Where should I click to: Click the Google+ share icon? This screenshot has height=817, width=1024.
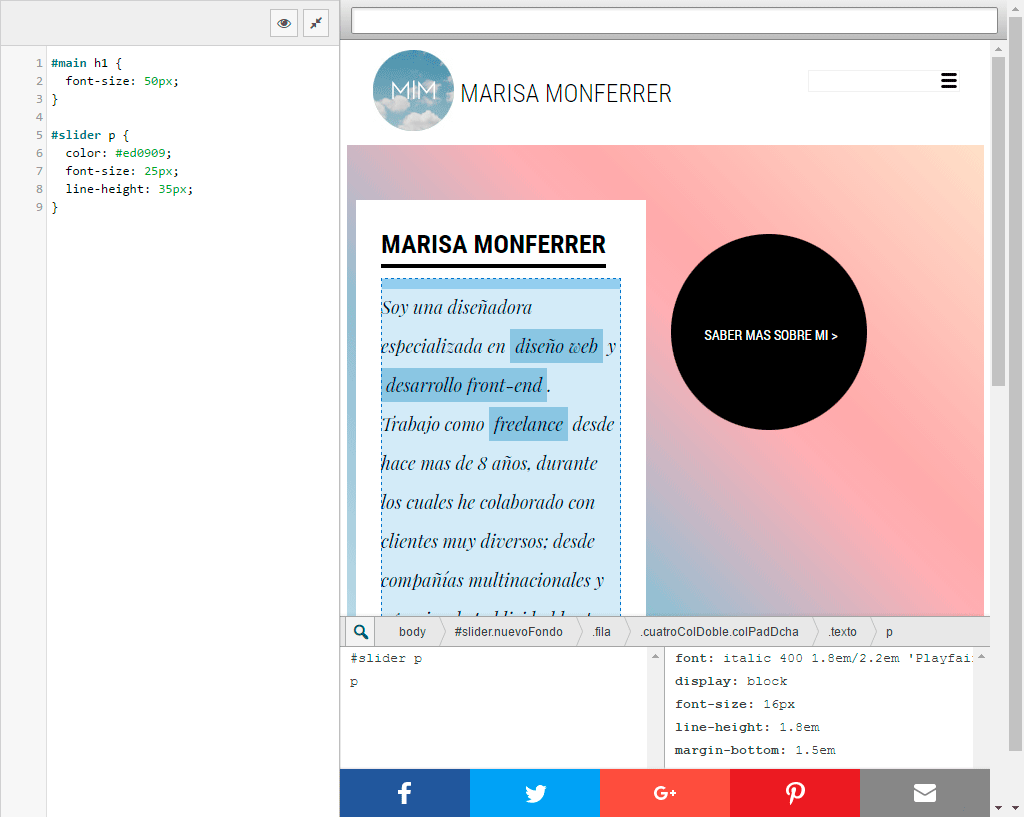click(x=664, y=792)
